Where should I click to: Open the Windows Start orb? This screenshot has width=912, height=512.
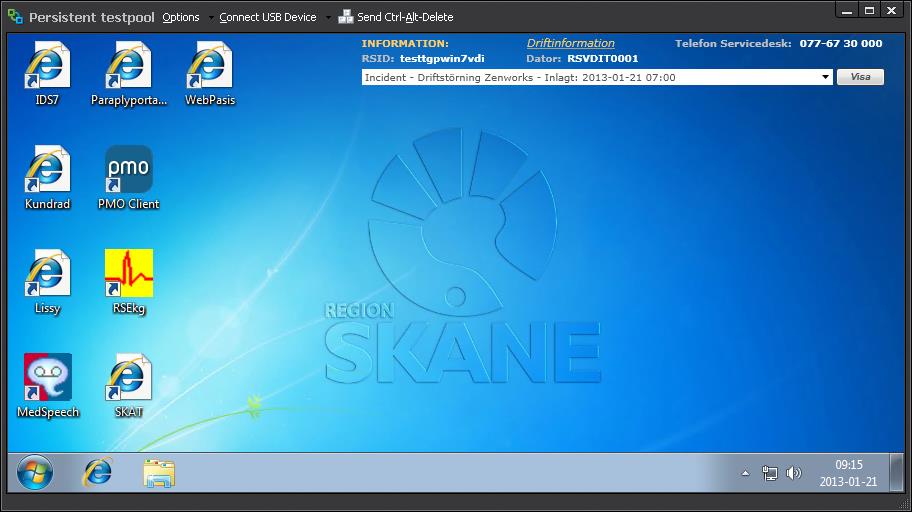coord(35,472)
